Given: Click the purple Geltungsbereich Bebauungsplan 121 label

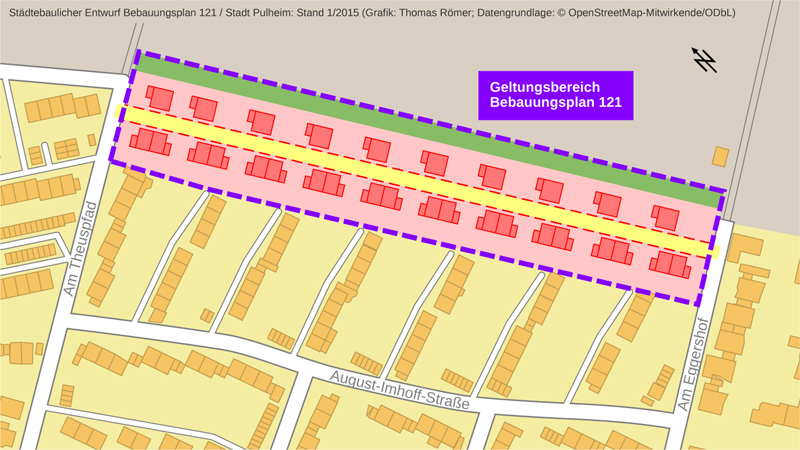Looking at the screenshot, I should pos(556,95).
